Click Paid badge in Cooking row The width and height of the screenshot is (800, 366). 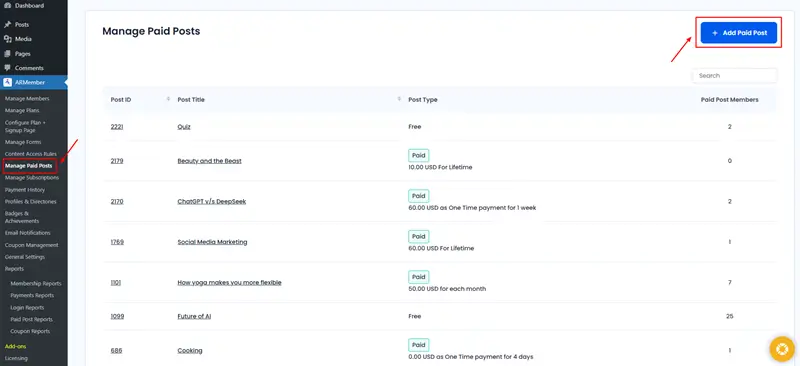point(418,345)
